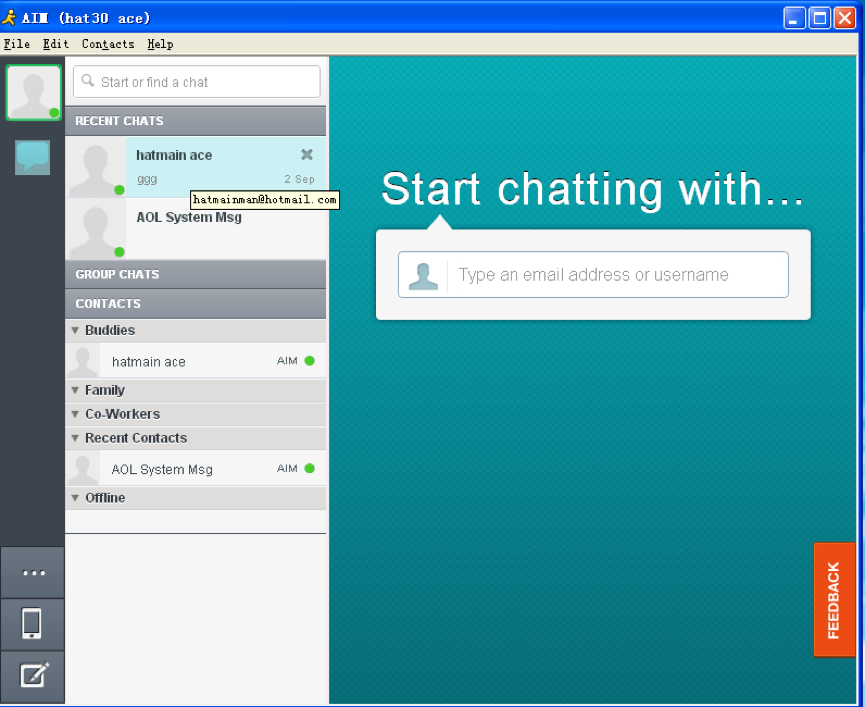
Task: Click the hatmain ace avatar in Recent Chats
Action: pyautogui.click(x=95, y=167)
